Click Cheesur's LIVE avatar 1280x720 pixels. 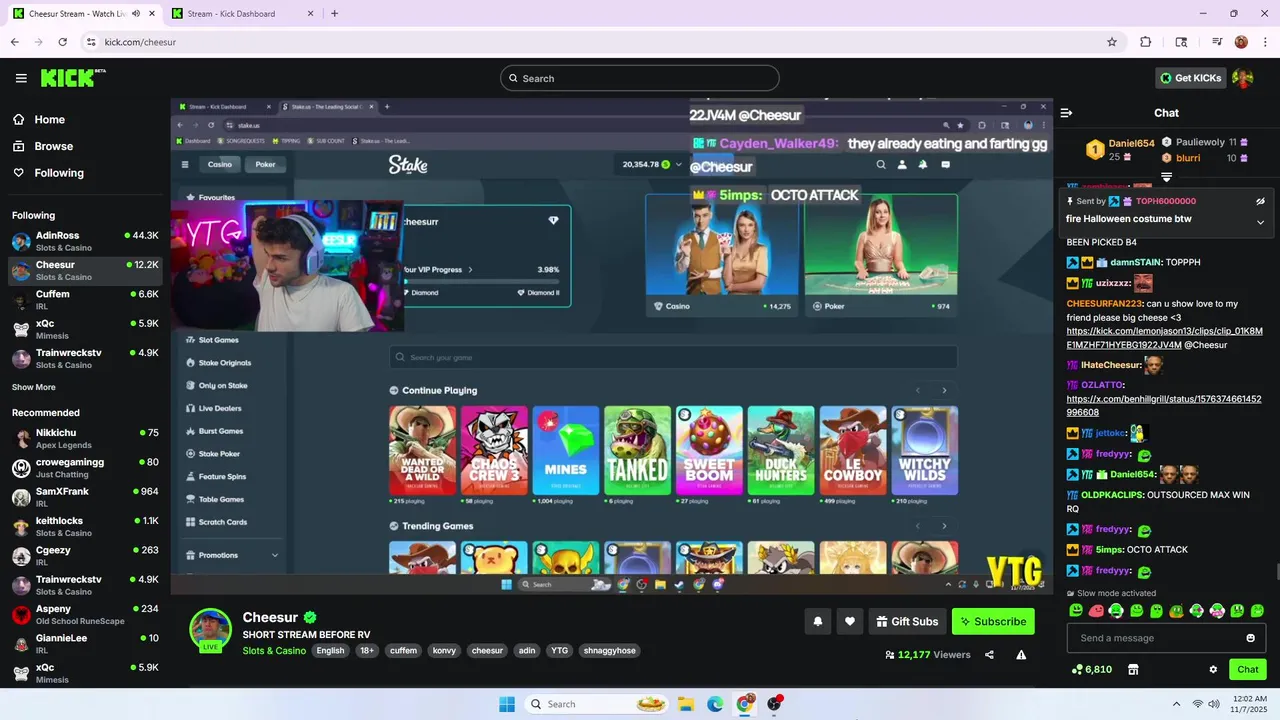[211, 629]
